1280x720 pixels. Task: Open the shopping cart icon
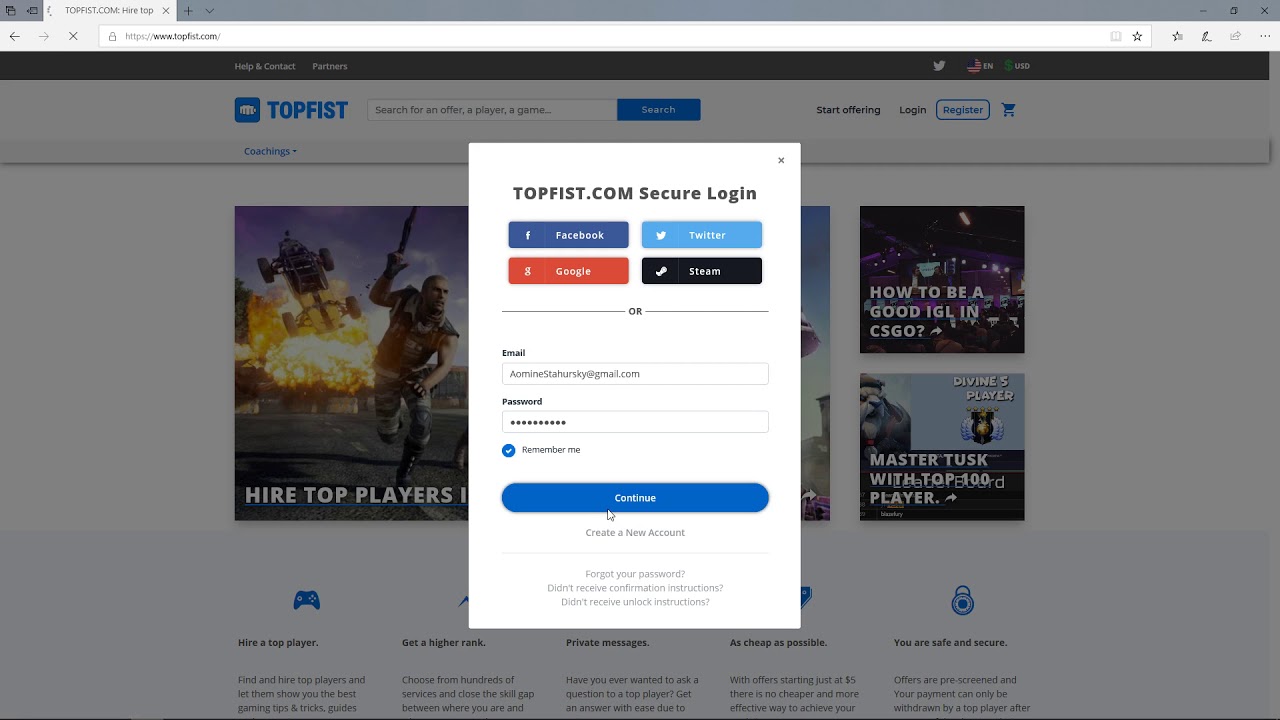[x=1008, y=110]
